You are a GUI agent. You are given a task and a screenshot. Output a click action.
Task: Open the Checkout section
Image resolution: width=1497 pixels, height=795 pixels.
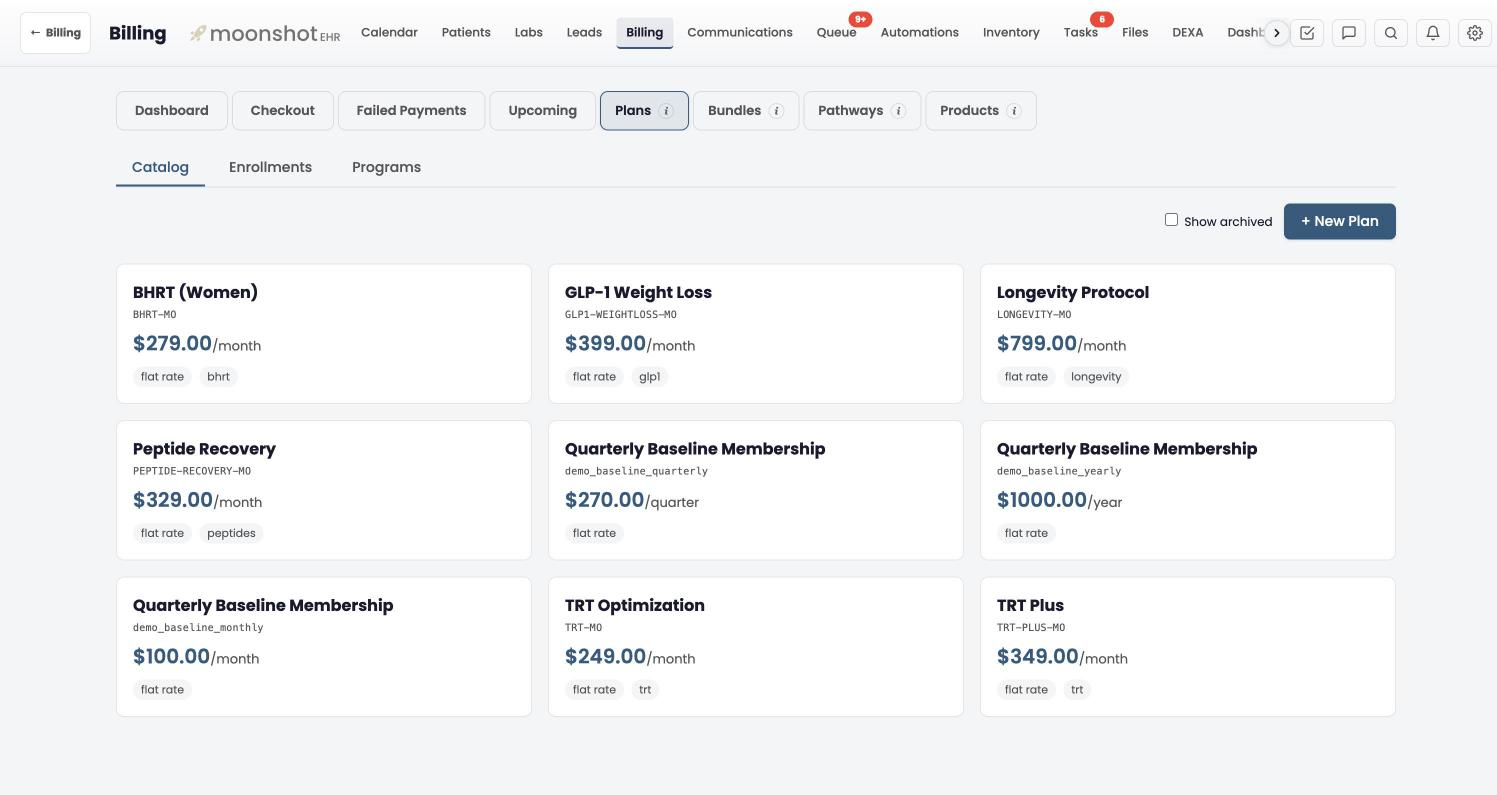click(x=282, y=111)
